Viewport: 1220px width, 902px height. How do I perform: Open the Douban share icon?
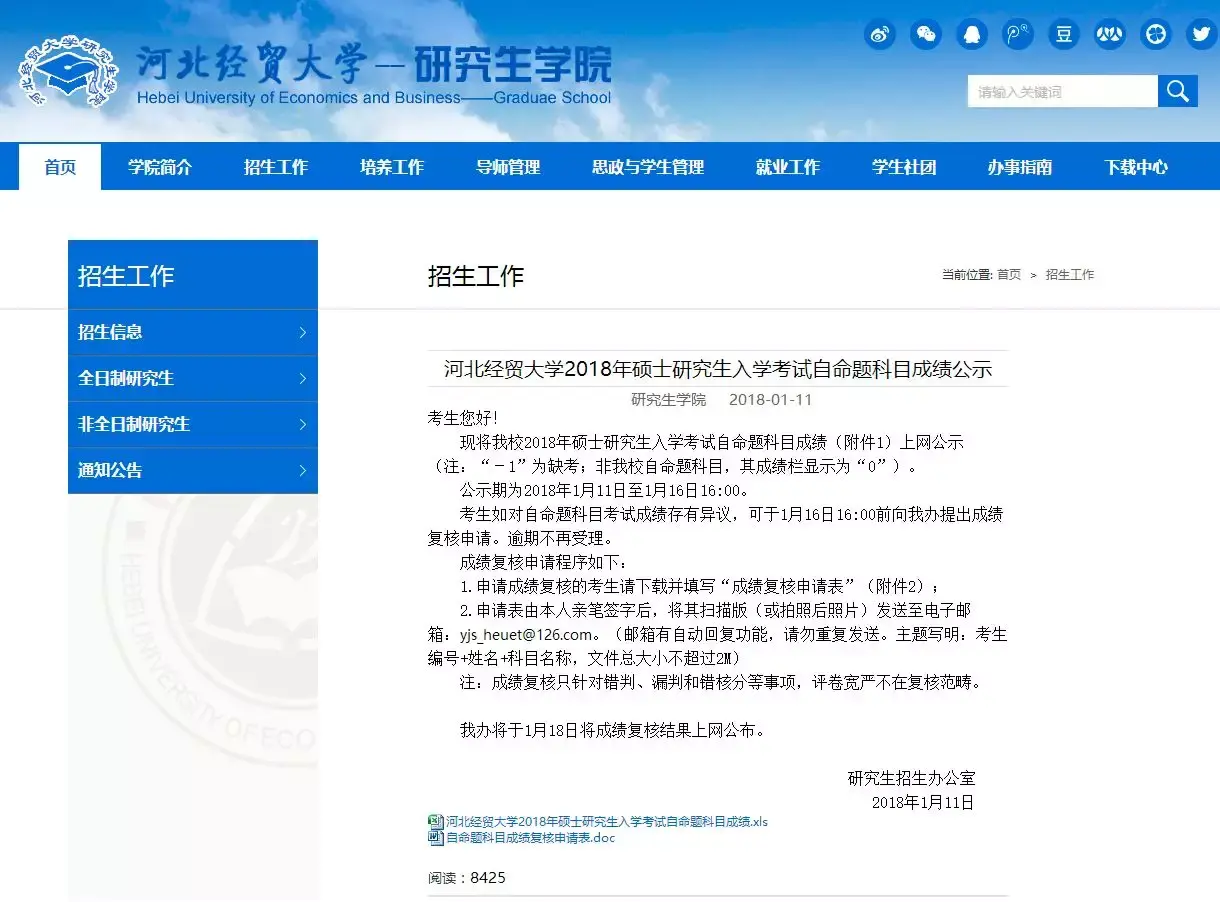tap(1063, 34)
